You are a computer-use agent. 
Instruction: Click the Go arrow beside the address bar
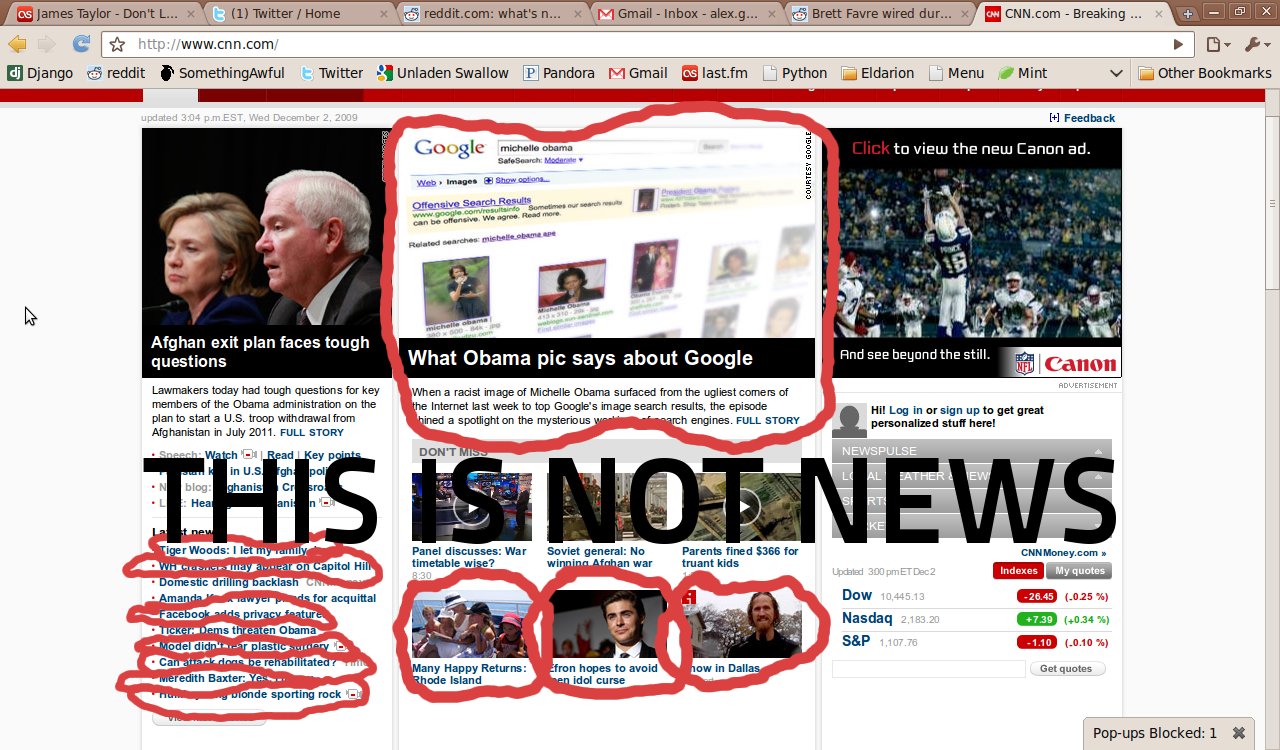click(x=1178, y=44)
